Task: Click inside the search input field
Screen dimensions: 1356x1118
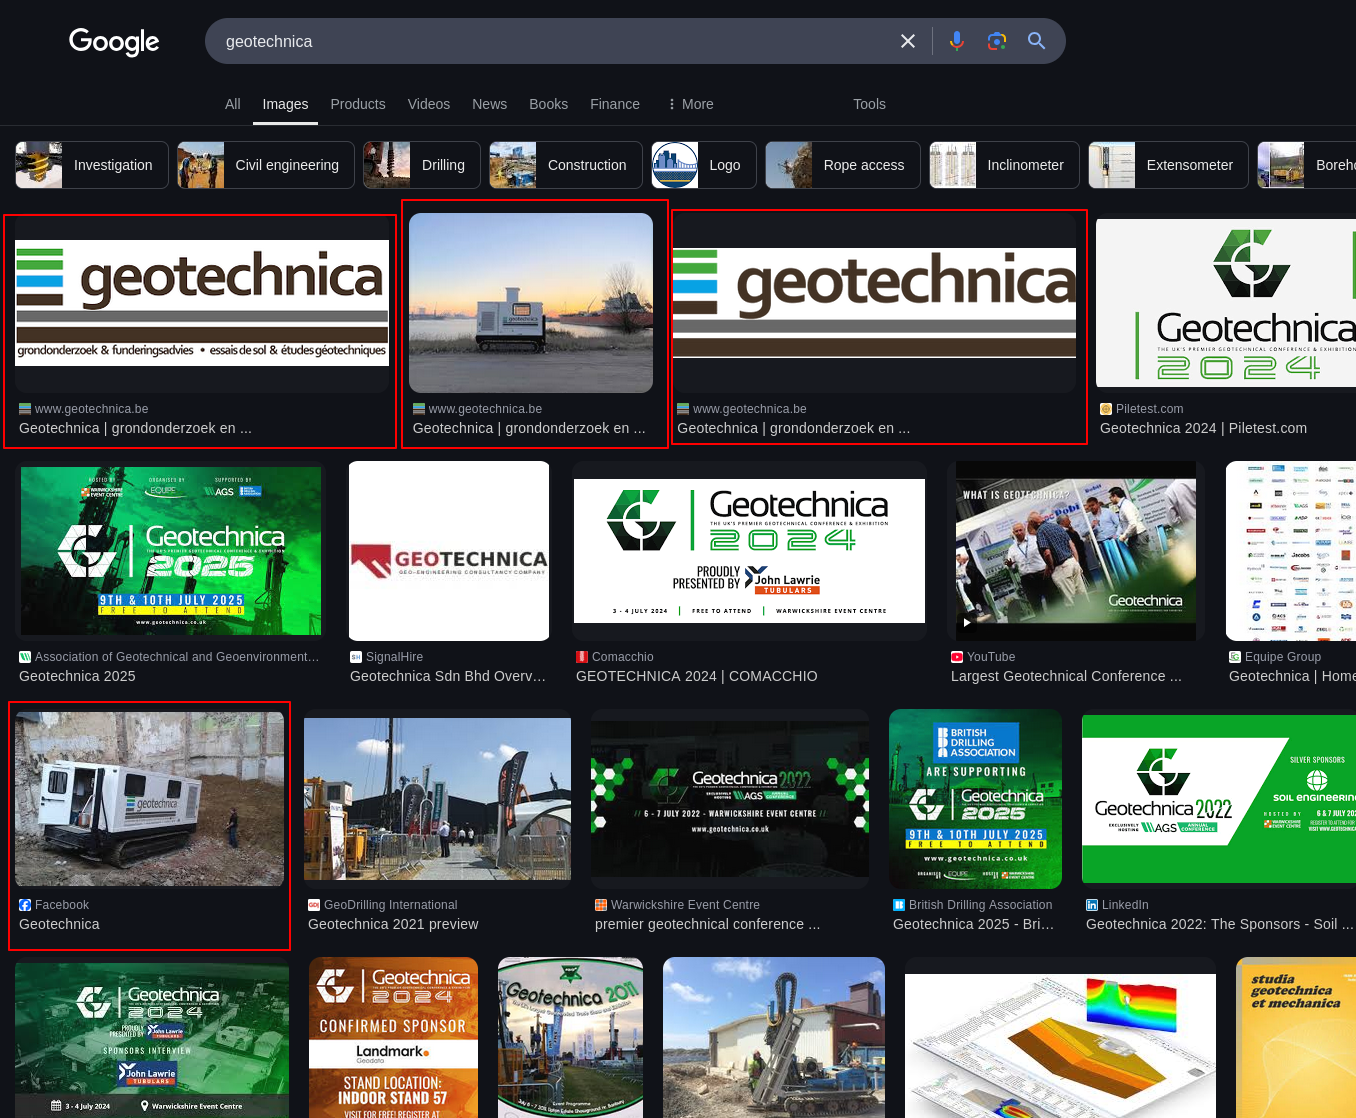Action: coord(550,40)
